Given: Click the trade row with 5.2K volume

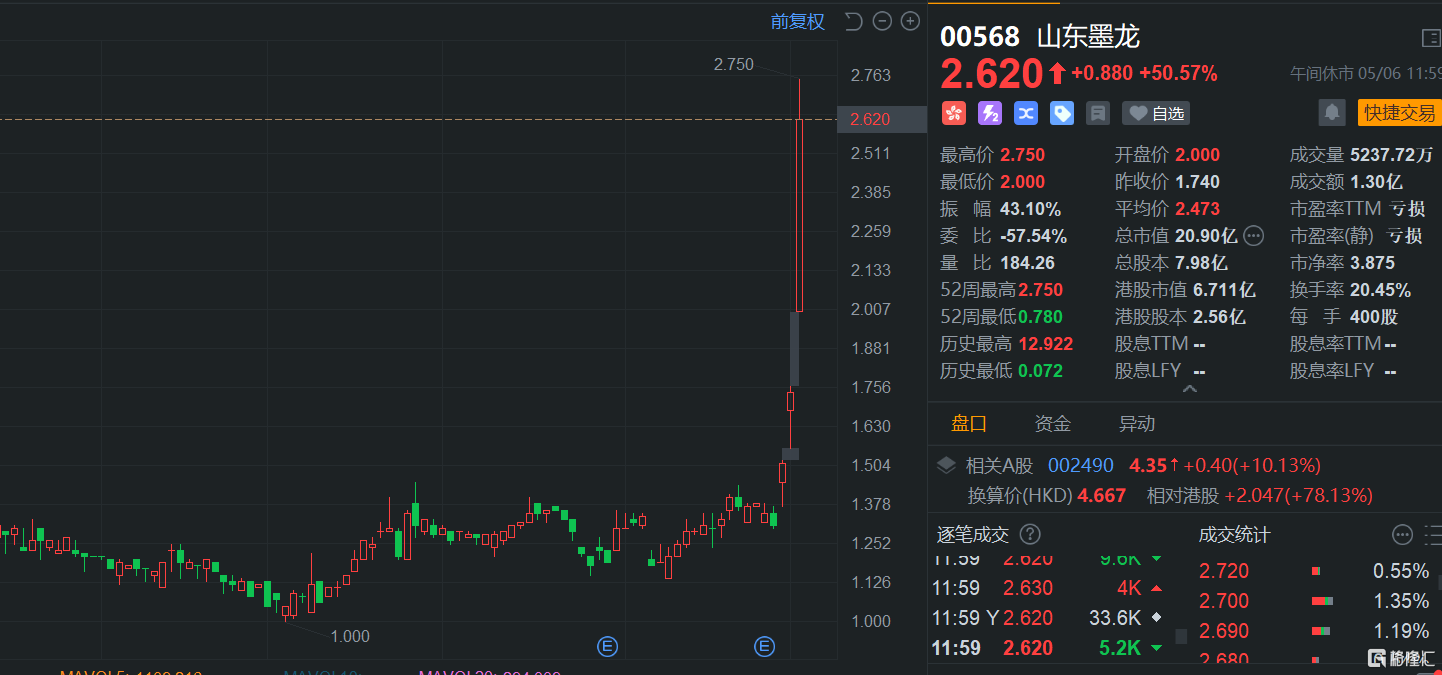Looking at the screenshot, I should (x=1048, y=648).
